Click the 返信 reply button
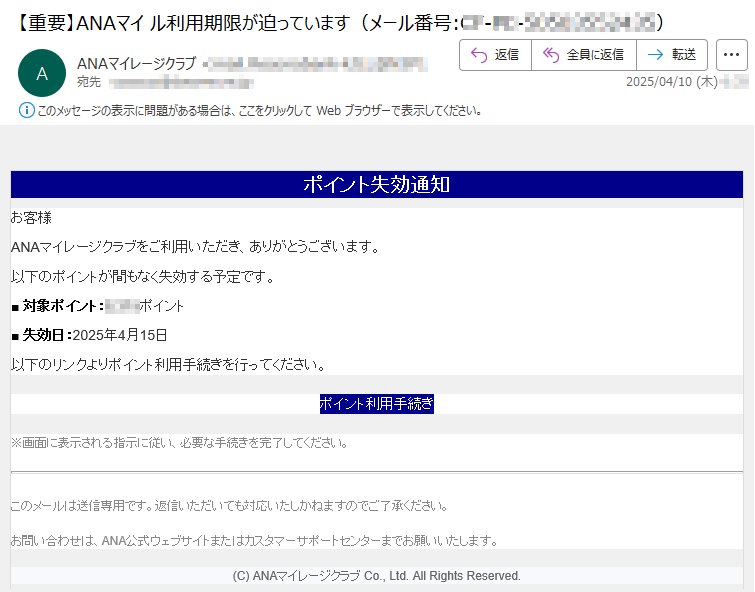The image size is (755, 592). (x=495, y=55)
